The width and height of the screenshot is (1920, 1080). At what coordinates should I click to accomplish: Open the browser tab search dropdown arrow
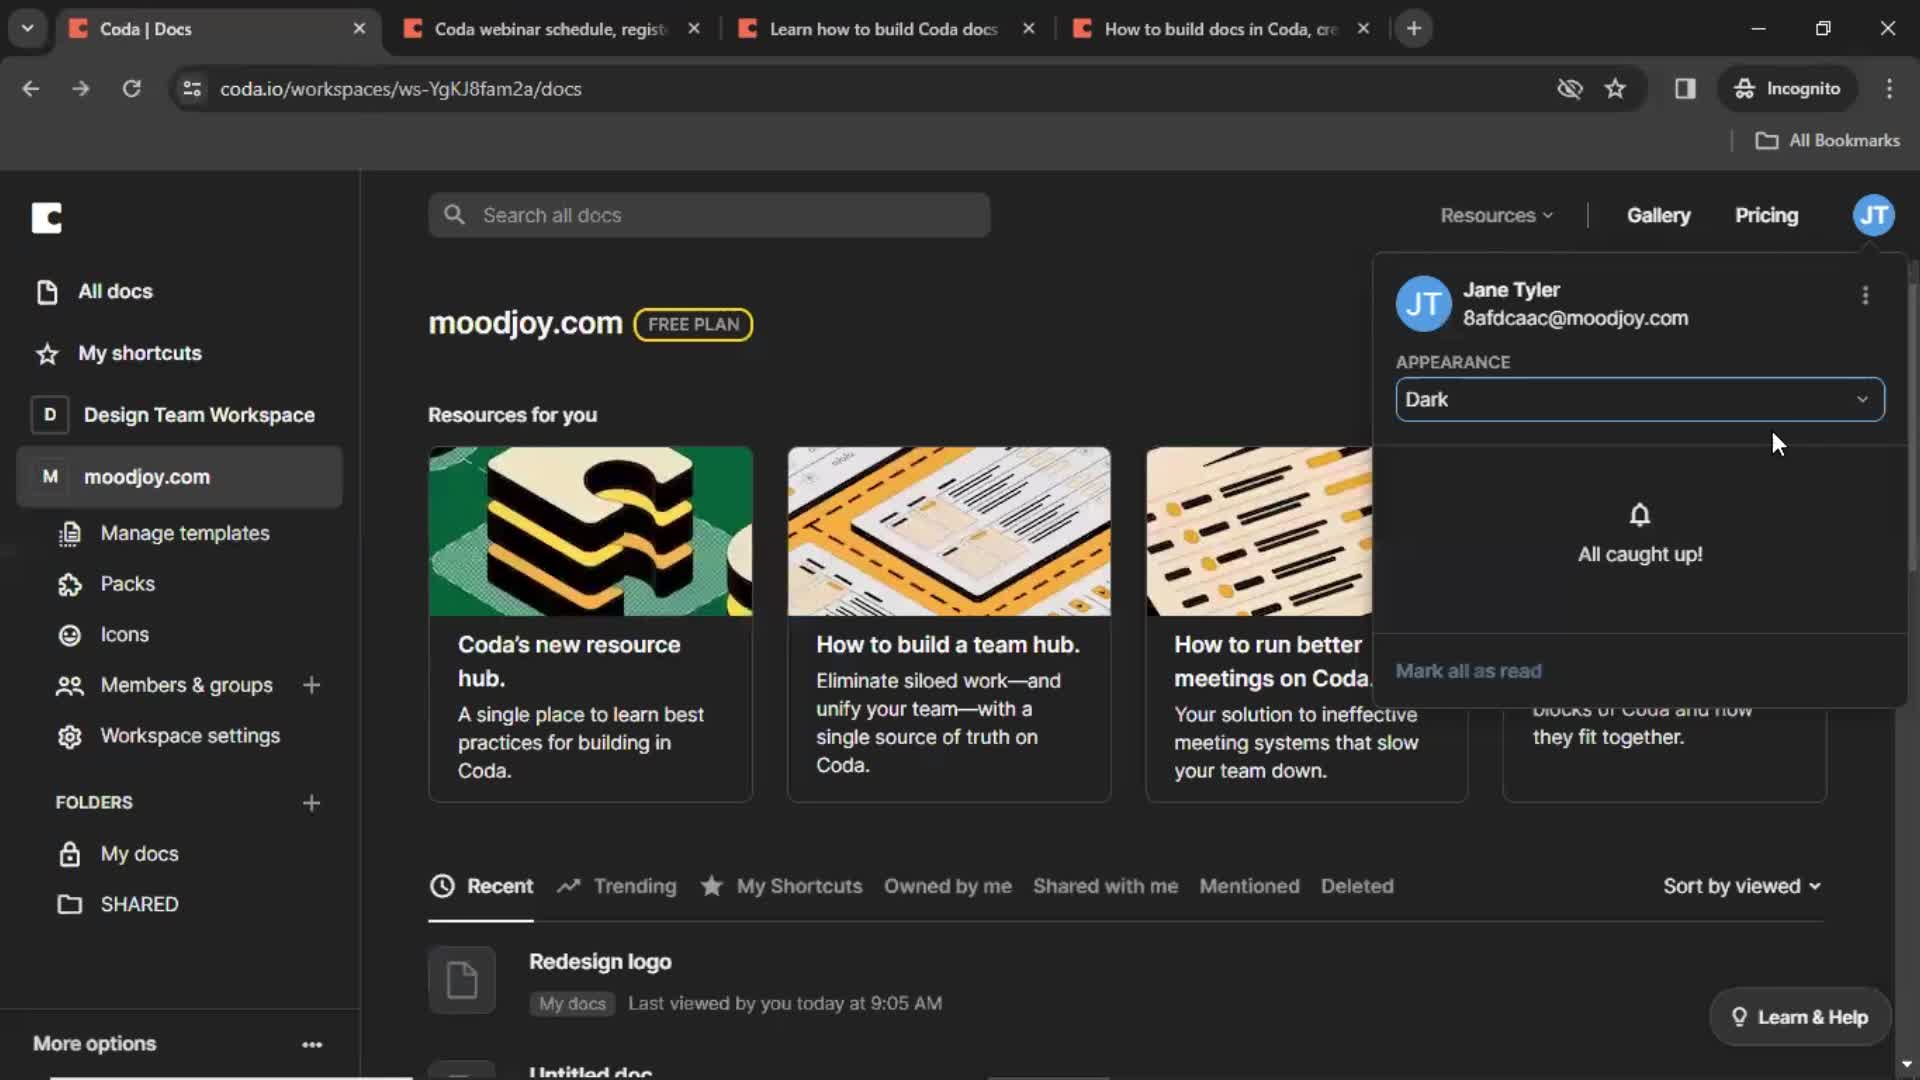[x=27, y=28]
